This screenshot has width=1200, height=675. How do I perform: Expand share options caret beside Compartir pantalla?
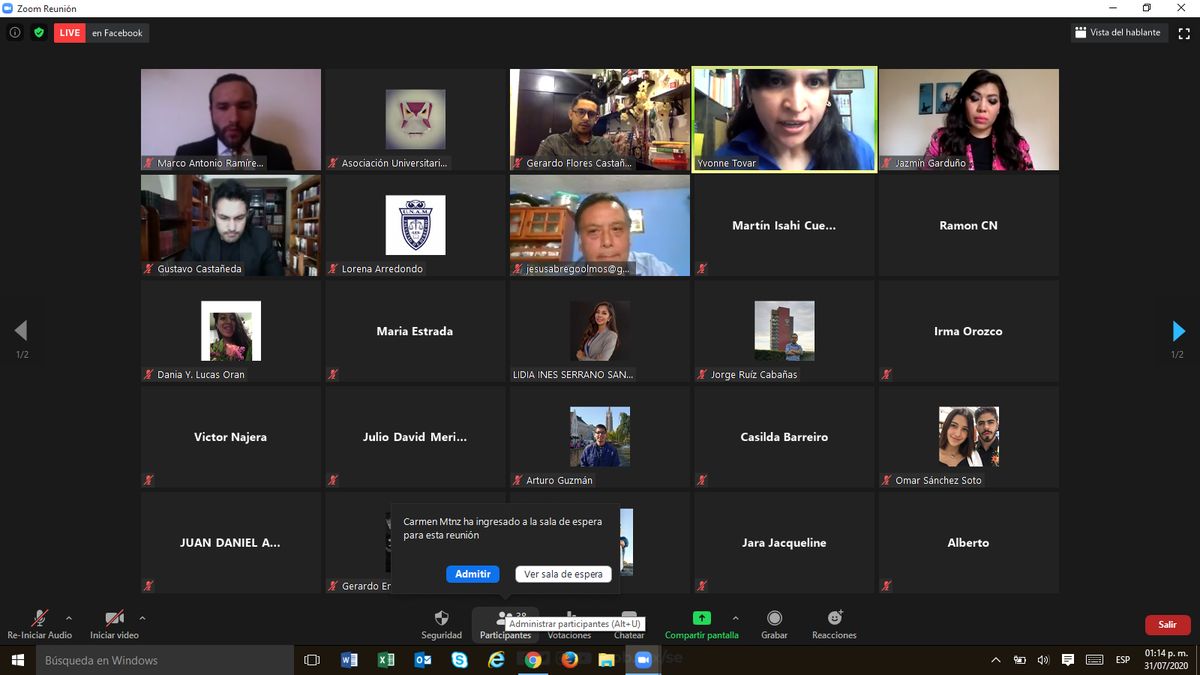(736, 618)
